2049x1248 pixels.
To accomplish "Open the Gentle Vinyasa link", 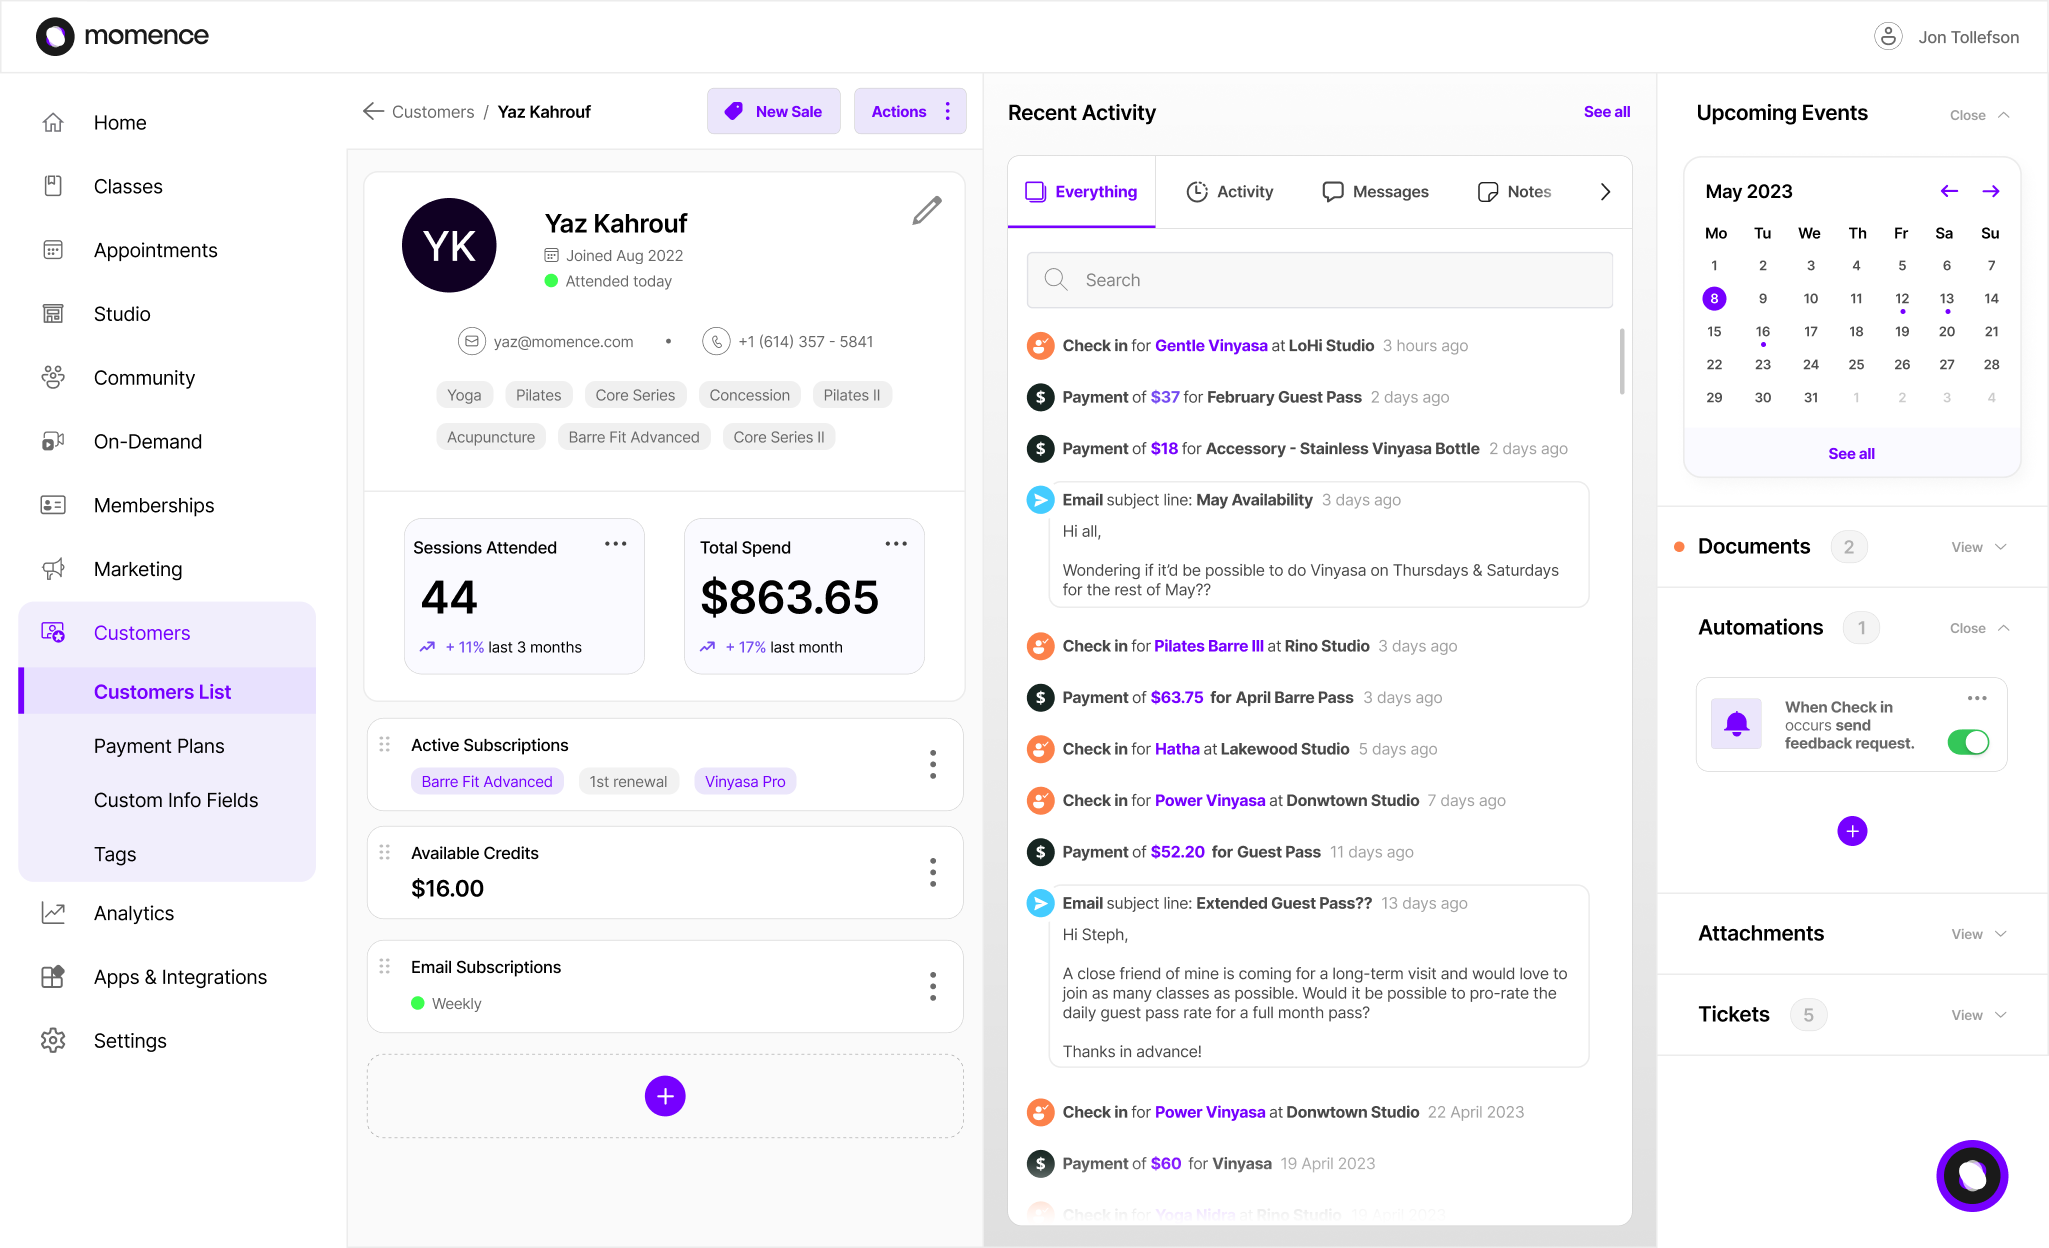I will coord(1211,346).
